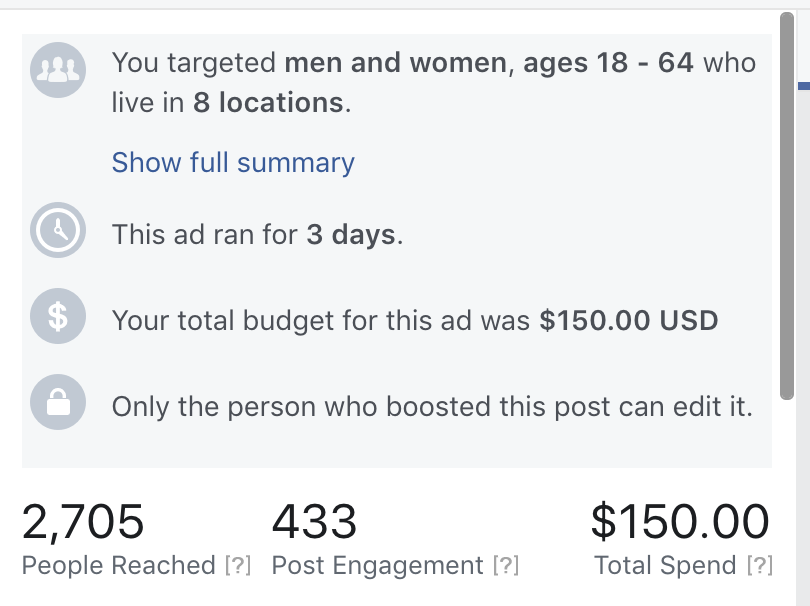Select the $150.00 total spend figure
The height and width of the screenshot is (606, 810).
point(680,521)
